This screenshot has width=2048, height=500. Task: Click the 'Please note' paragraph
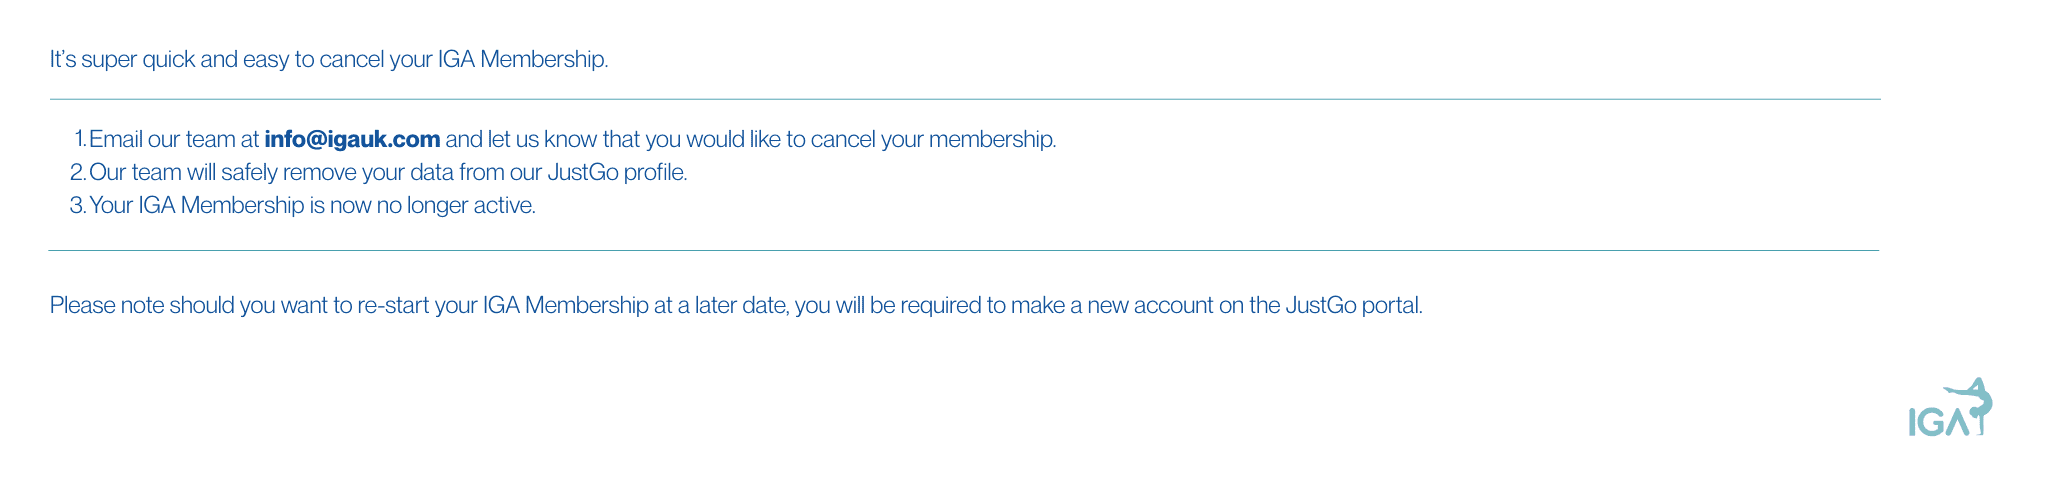coord(736,305)
